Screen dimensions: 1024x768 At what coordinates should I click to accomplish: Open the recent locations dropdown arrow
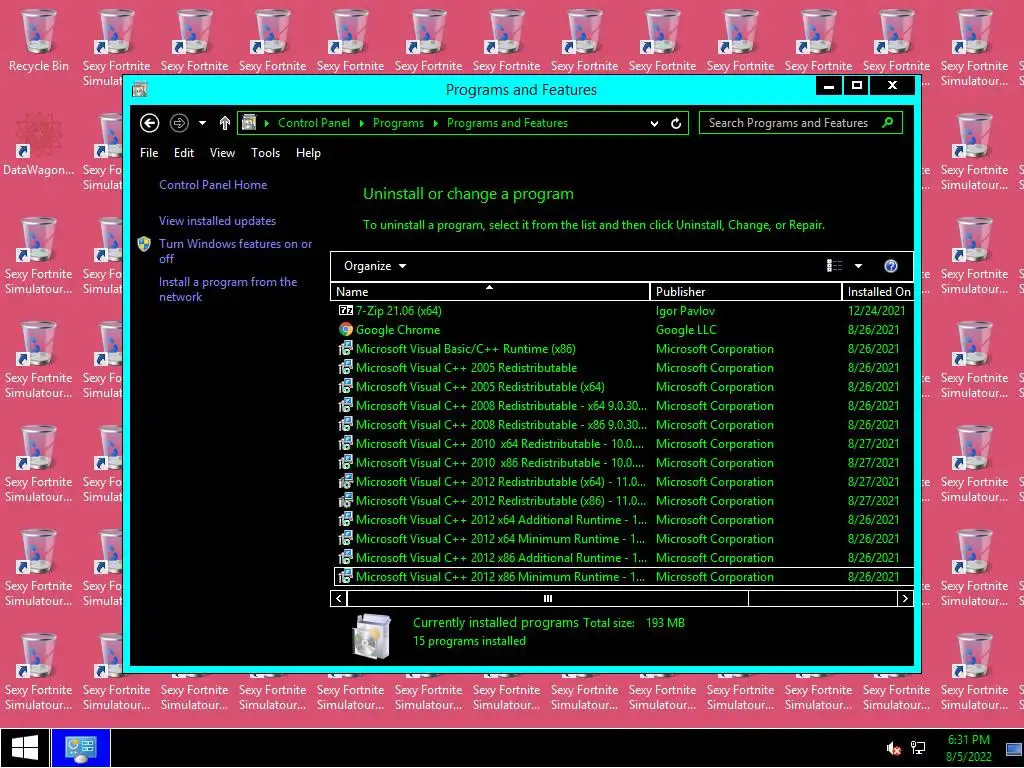click(x=202, y=123)
